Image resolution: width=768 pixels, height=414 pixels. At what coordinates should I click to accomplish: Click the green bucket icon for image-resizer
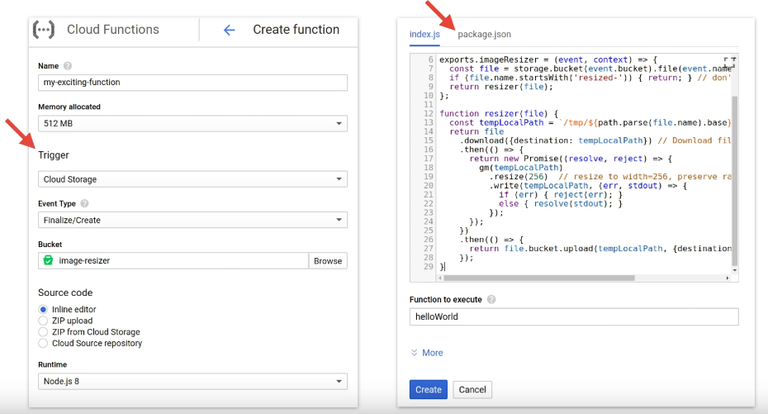[x=47, y=260]
